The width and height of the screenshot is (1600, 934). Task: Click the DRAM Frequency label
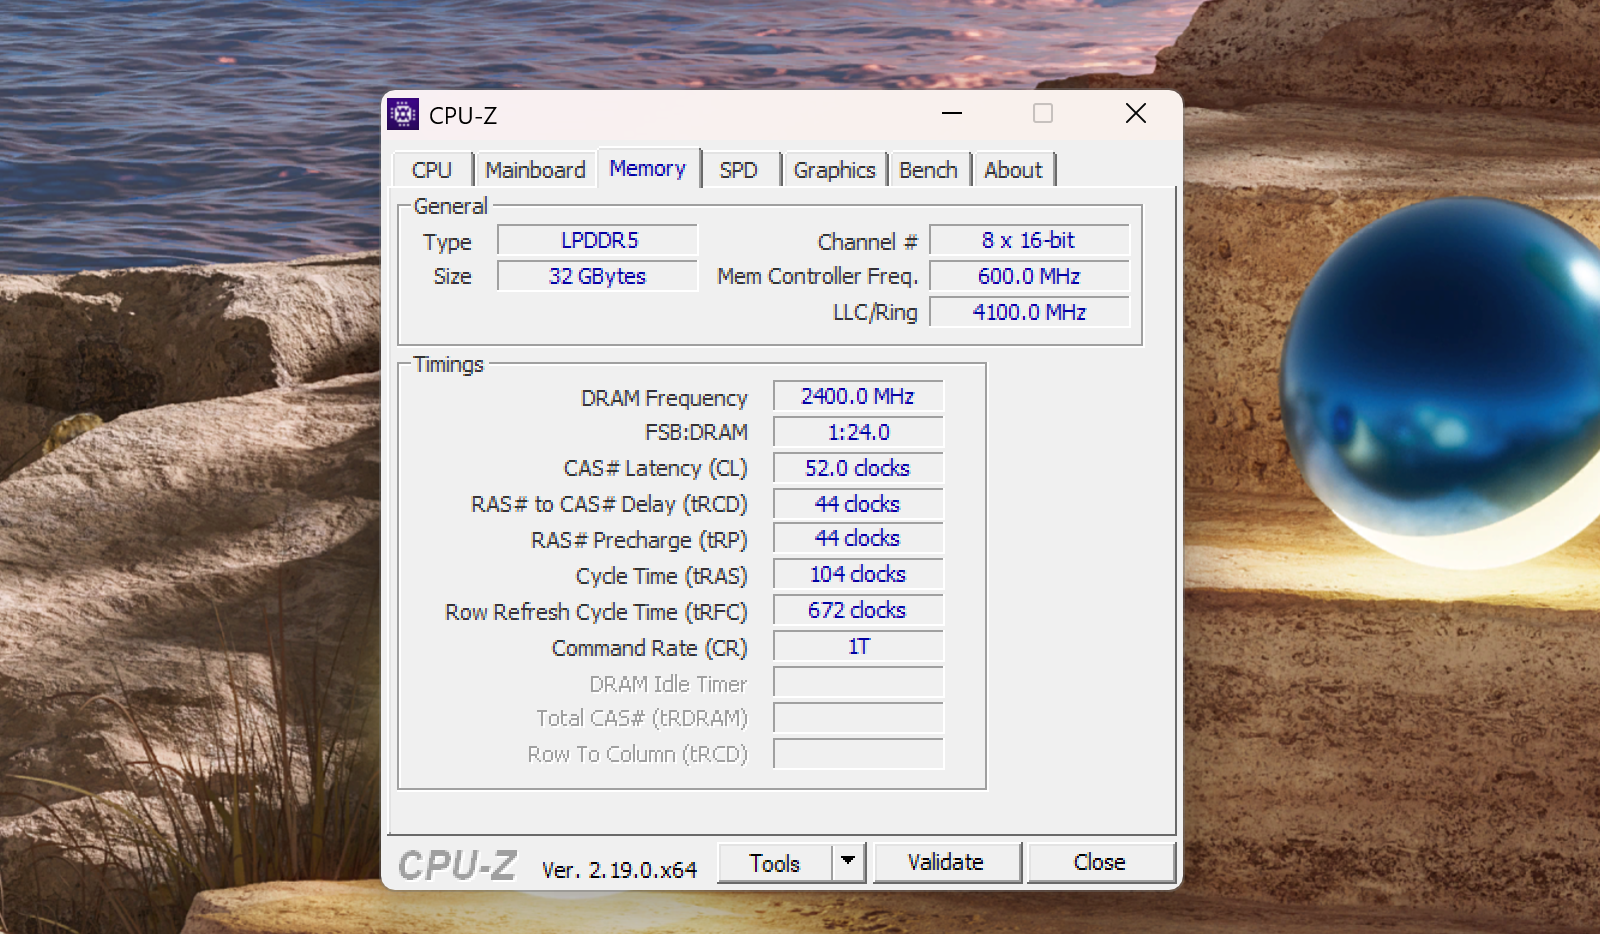[x=664, y=398]
